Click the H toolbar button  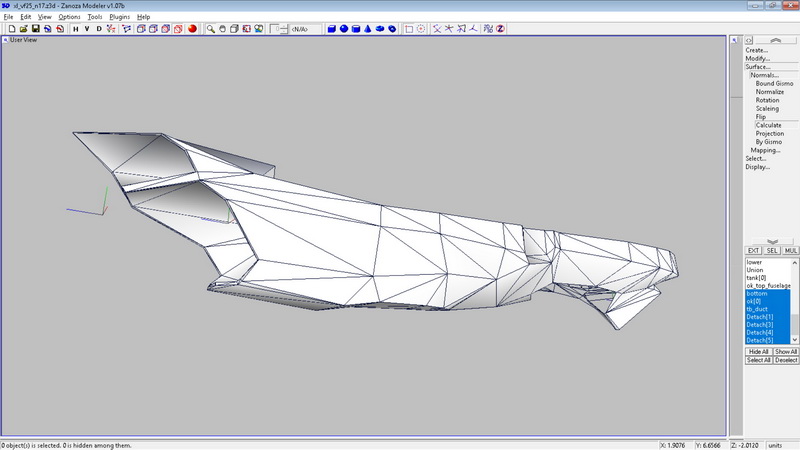tap(75, 29)
